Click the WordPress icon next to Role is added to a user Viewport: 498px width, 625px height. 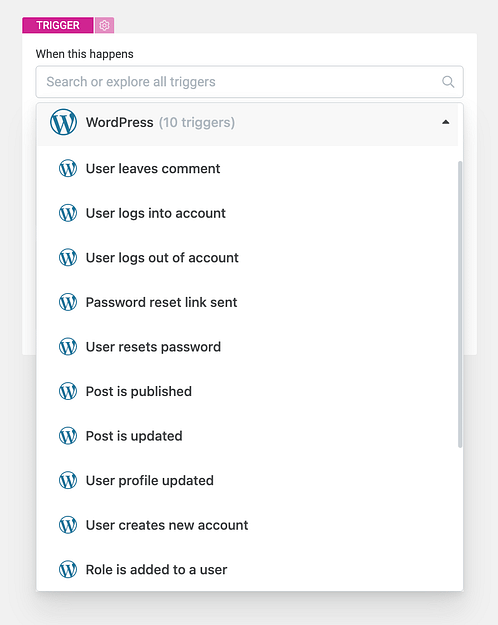pos(68,569)
